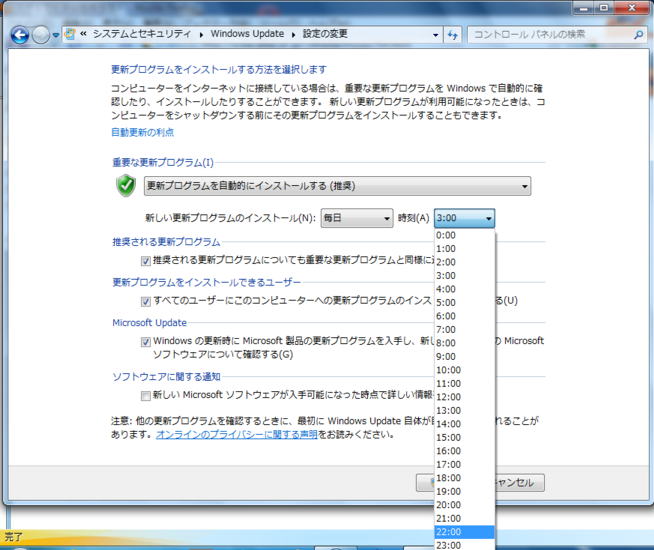Open 自動更新の利点 link

(x=143, y=132)
